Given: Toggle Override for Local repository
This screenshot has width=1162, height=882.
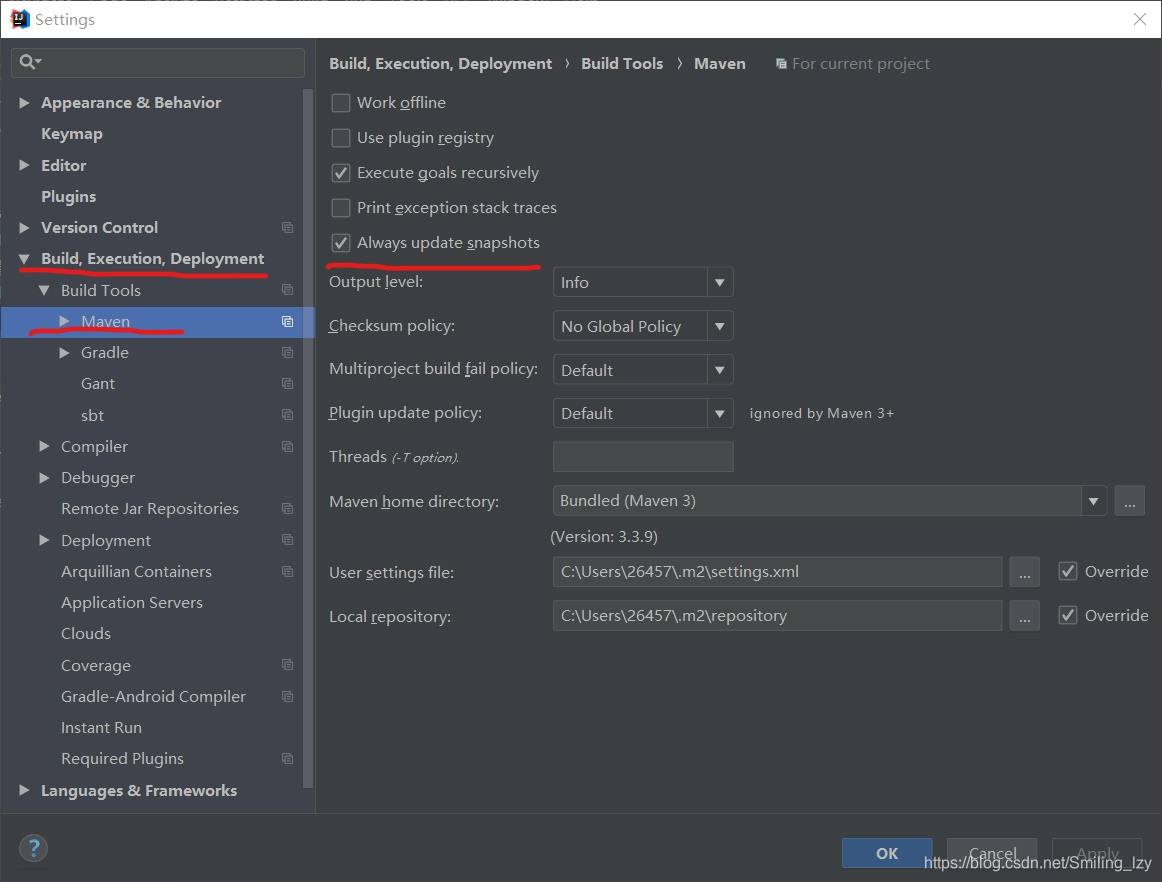Looking at the screenshot, I should pyautogui.click(x=1068, y=615).
